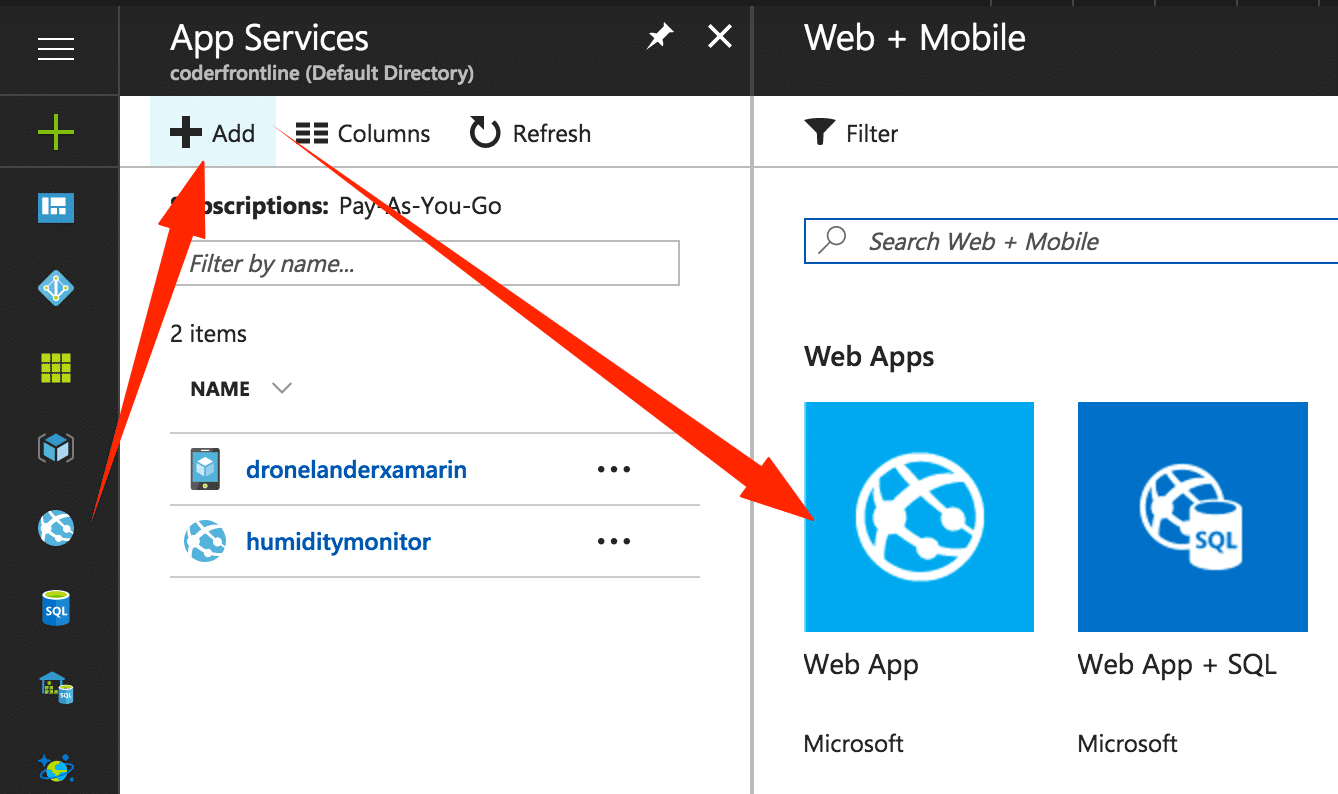Click coderfrontline (Default Directory) subtitle
Image resolution: width=1338 pixels, height=794 pixels.
[x=322, y=73]
